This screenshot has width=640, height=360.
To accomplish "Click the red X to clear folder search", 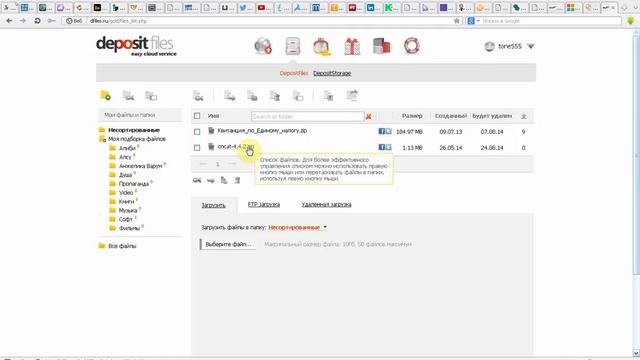I will 369,116.
